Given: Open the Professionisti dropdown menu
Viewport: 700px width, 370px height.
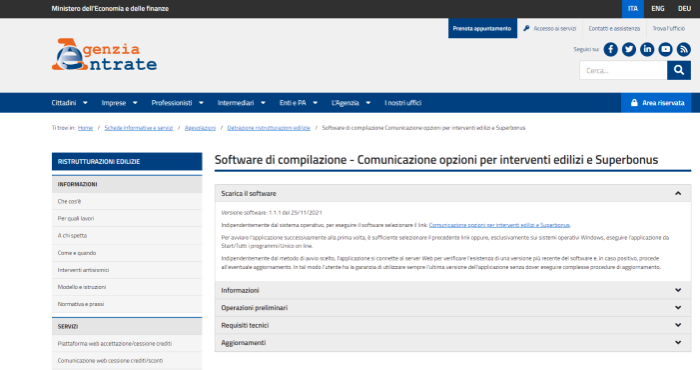Looking at the screenshot, I should click(177, 103).
